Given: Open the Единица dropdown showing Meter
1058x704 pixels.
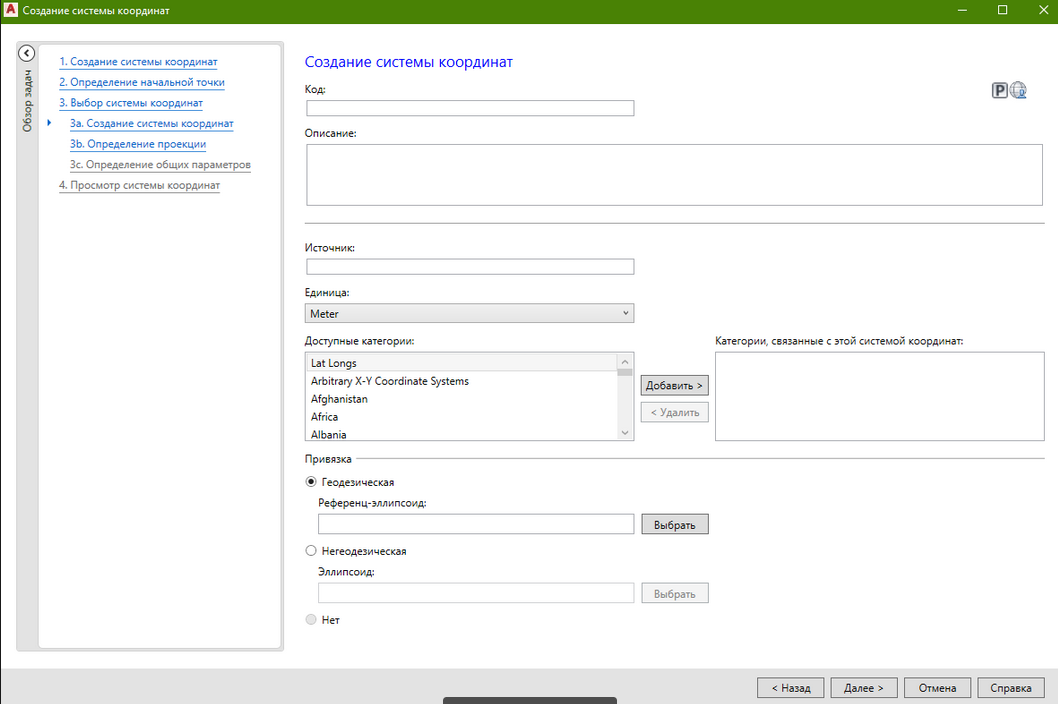Looking at the screenshot, I should (470, 314).
